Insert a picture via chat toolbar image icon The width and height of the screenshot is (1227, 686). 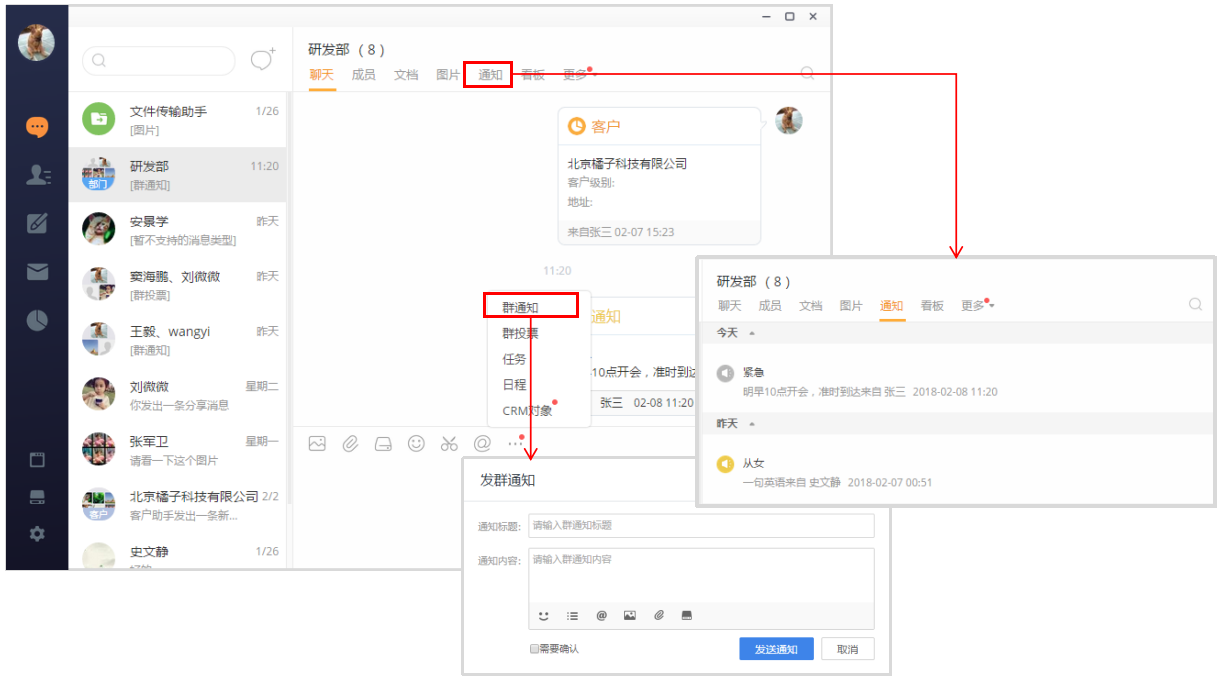(317, 444)
